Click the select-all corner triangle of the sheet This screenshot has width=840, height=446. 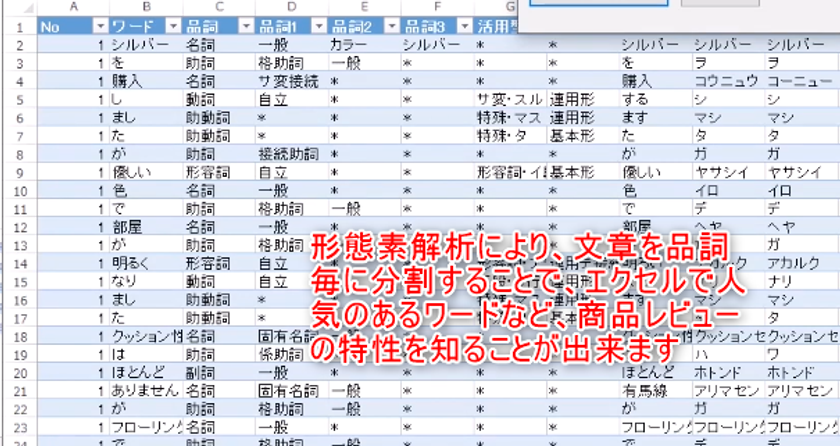pyautogui.click(x=28, y=8)
